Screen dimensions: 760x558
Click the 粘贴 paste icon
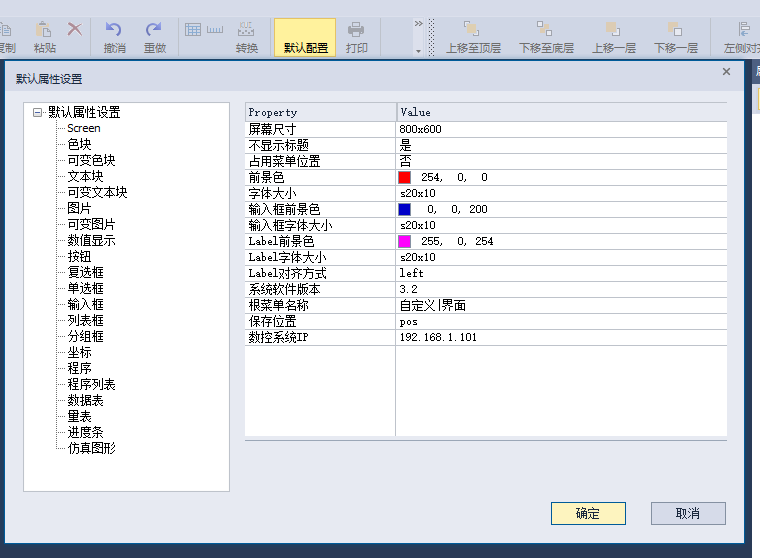point(44,30)
